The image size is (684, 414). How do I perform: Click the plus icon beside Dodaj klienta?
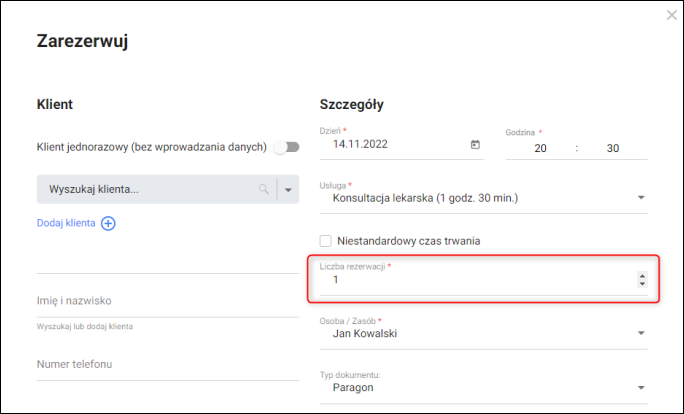coord(108,223)
